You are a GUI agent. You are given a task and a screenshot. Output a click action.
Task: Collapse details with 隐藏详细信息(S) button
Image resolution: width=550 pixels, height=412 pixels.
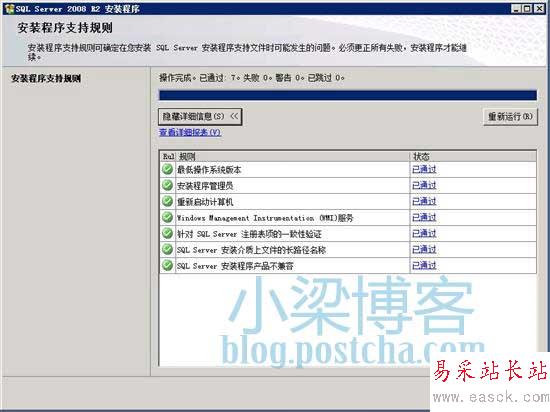[x=200, y=116]
